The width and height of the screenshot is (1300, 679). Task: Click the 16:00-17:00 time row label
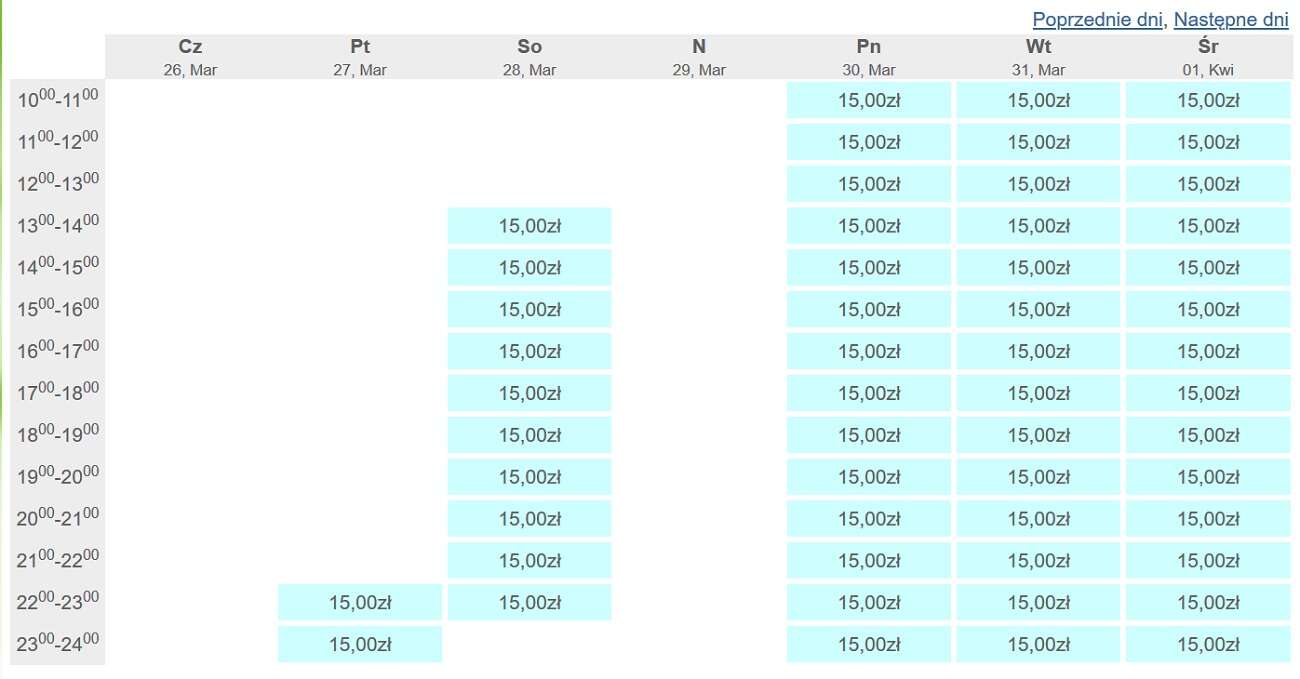pyautogui.click(x=58, y=352)
